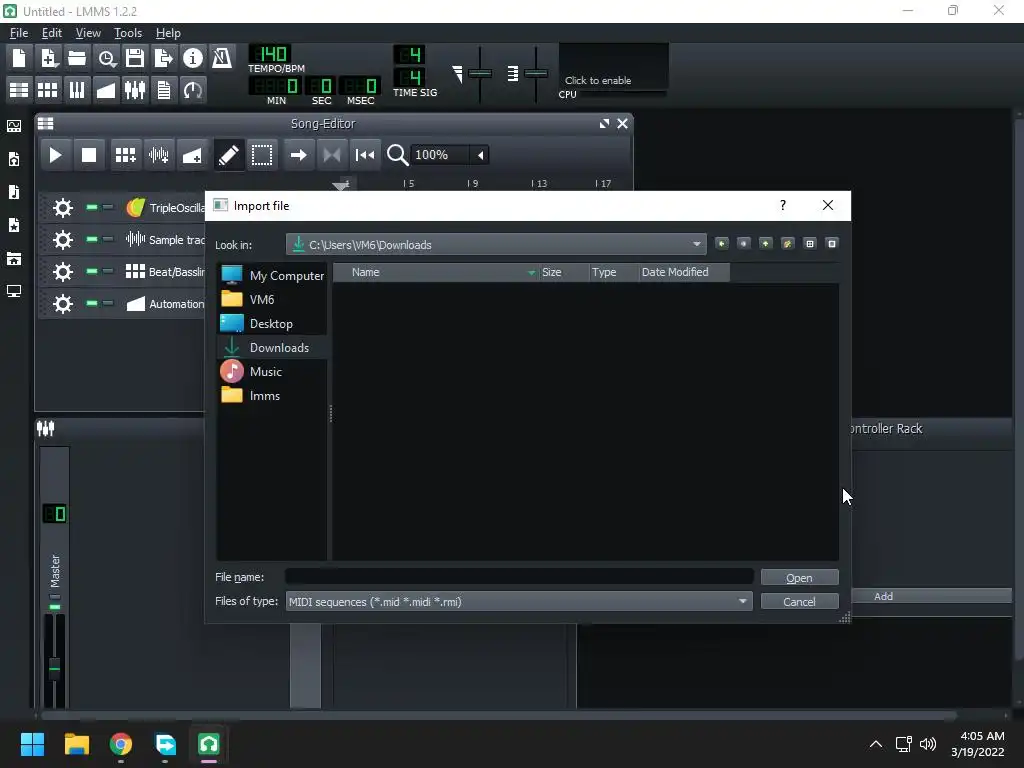Screen dimensions: 1024x768
Task: Select Music in dialog sidebar
Action: click(x=272, y=372)
